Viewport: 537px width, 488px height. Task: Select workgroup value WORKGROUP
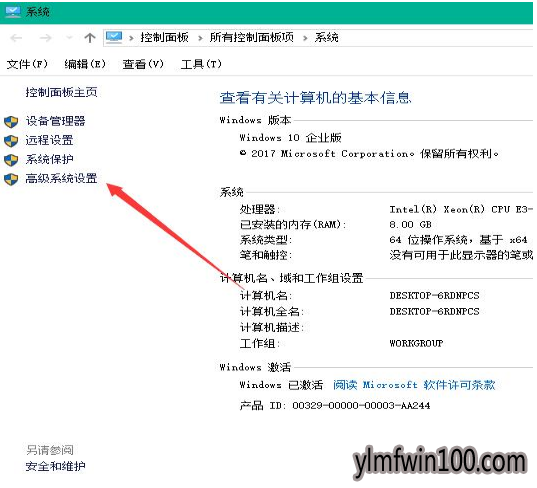pos(416,343)
